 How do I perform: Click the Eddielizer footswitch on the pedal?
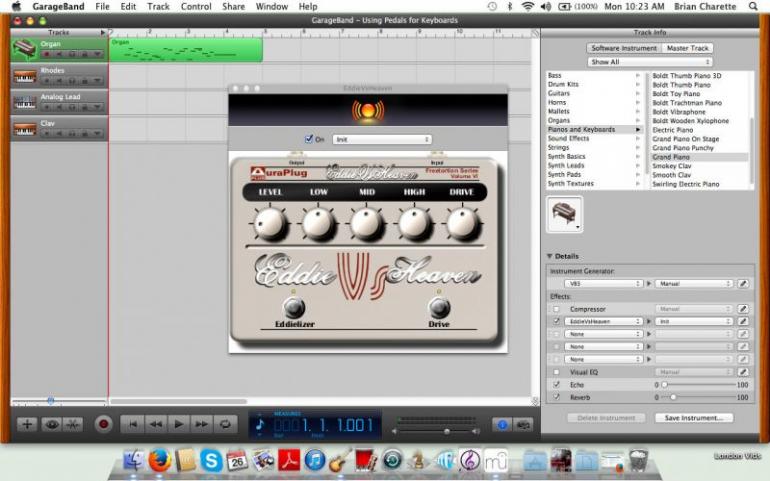tap(294, 308)
